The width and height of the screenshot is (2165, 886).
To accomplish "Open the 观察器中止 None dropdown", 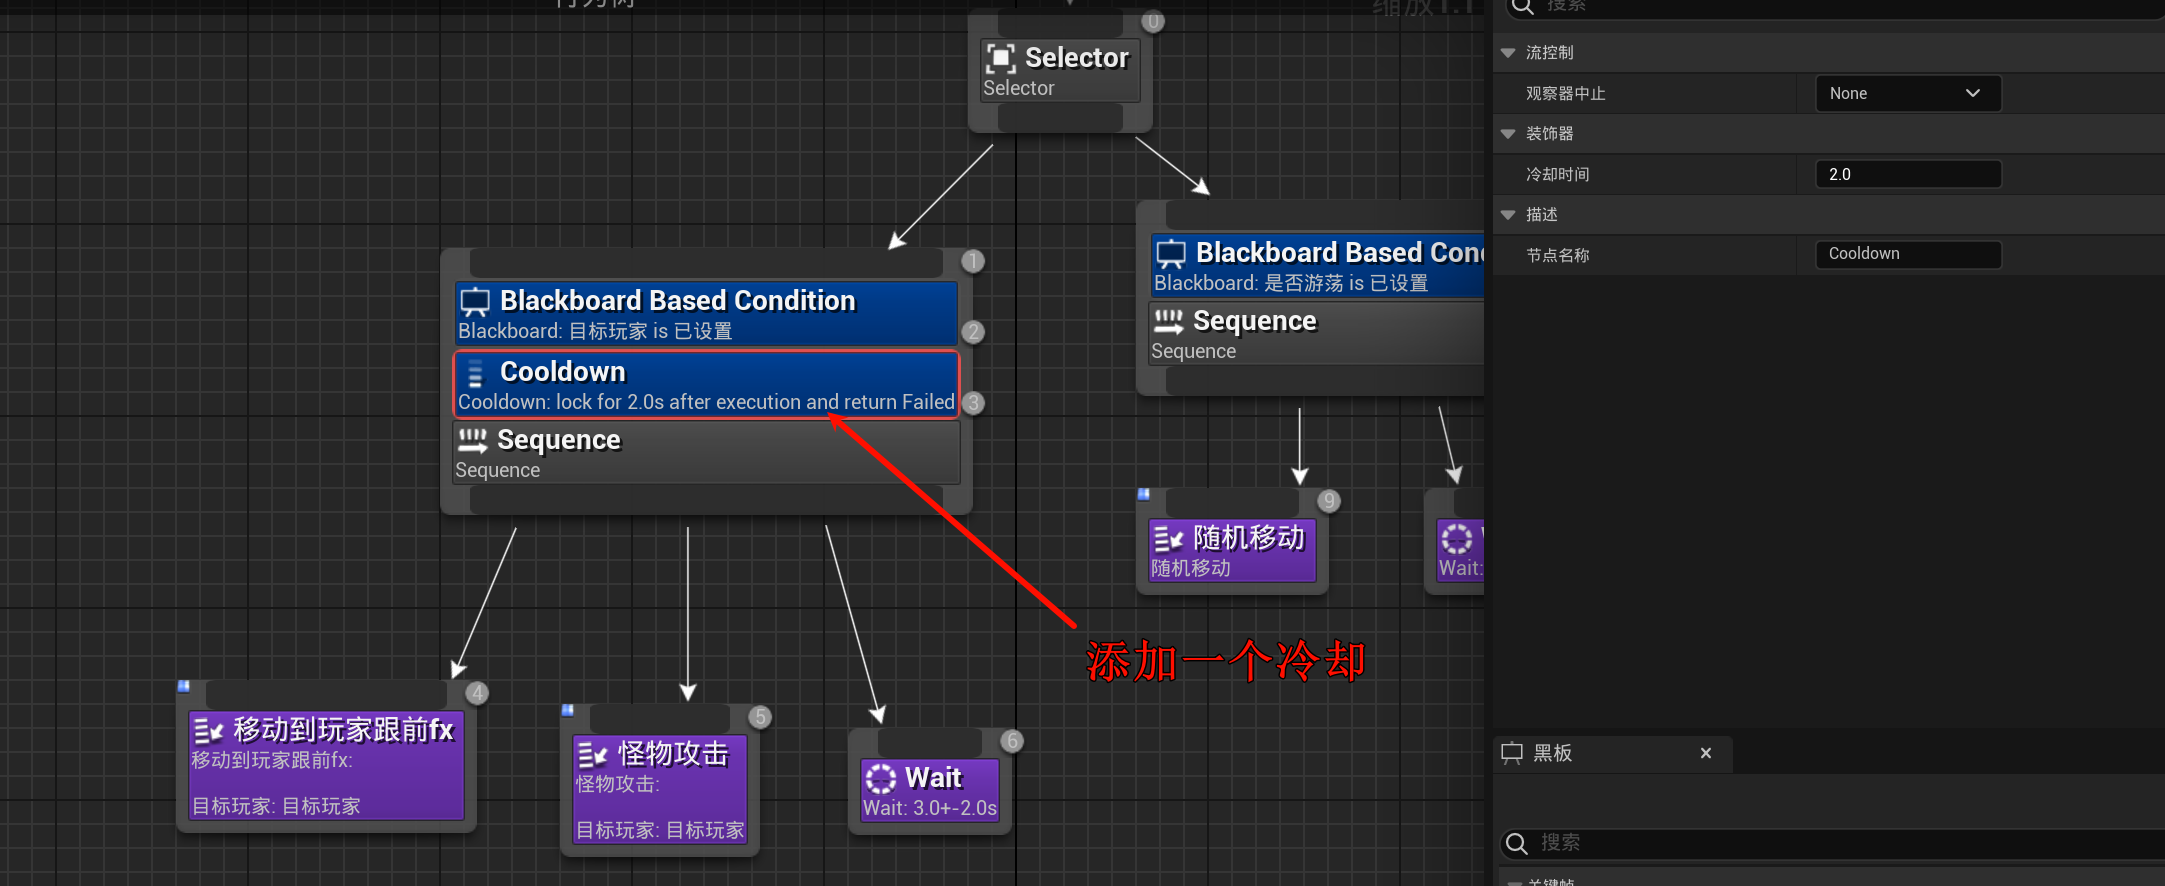I will tap(1907, 93).
